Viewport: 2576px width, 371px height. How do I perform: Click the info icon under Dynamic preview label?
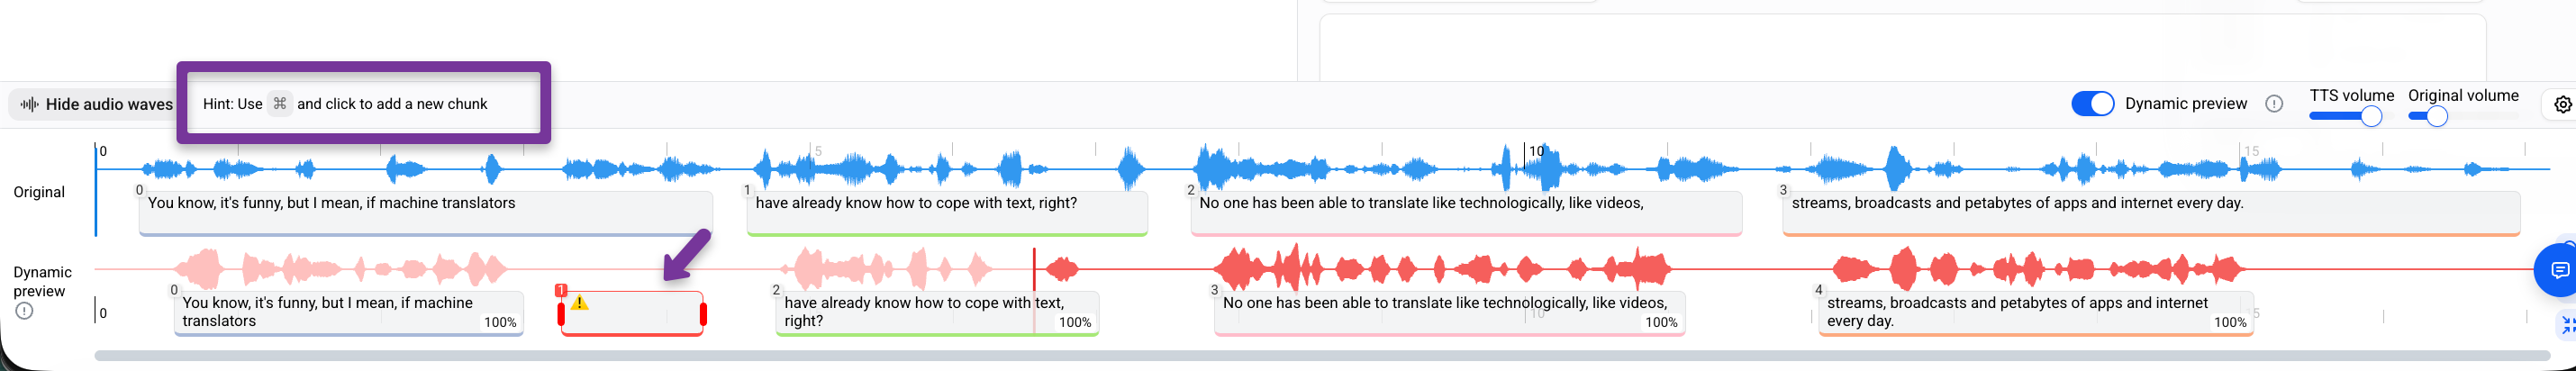tap(25, 311)
